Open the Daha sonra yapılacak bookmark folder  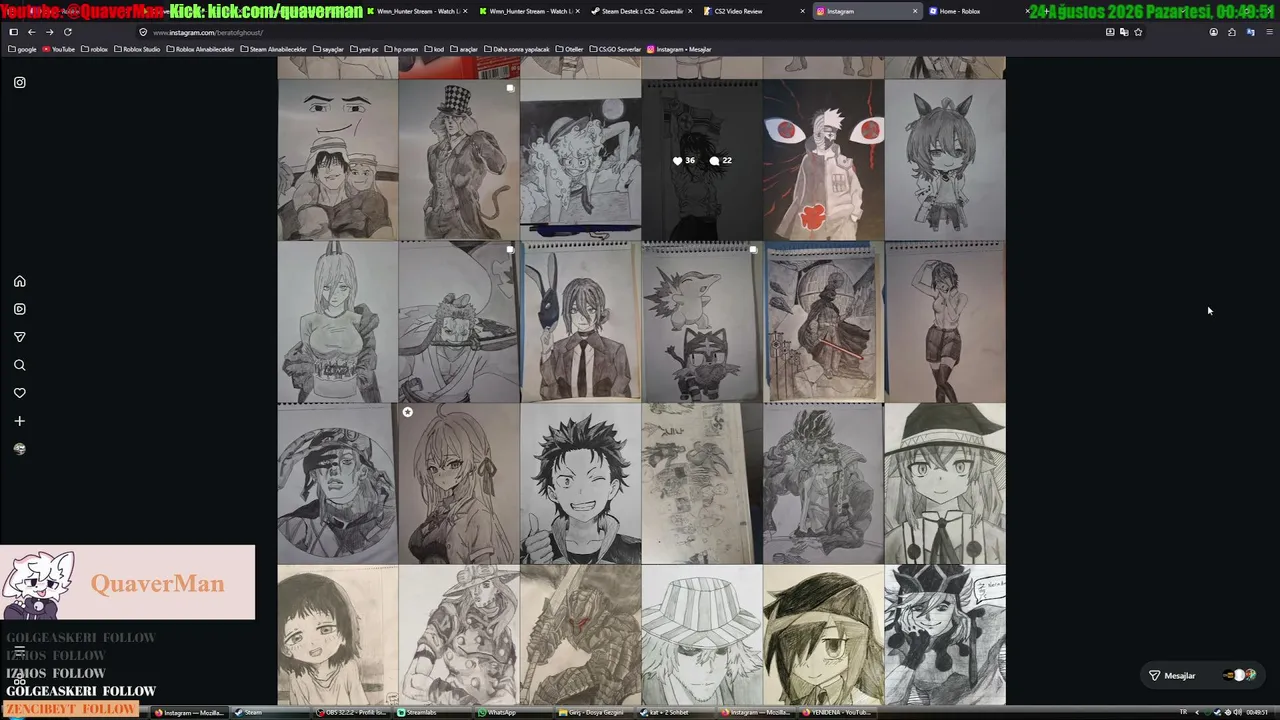(x=516, y=49)
